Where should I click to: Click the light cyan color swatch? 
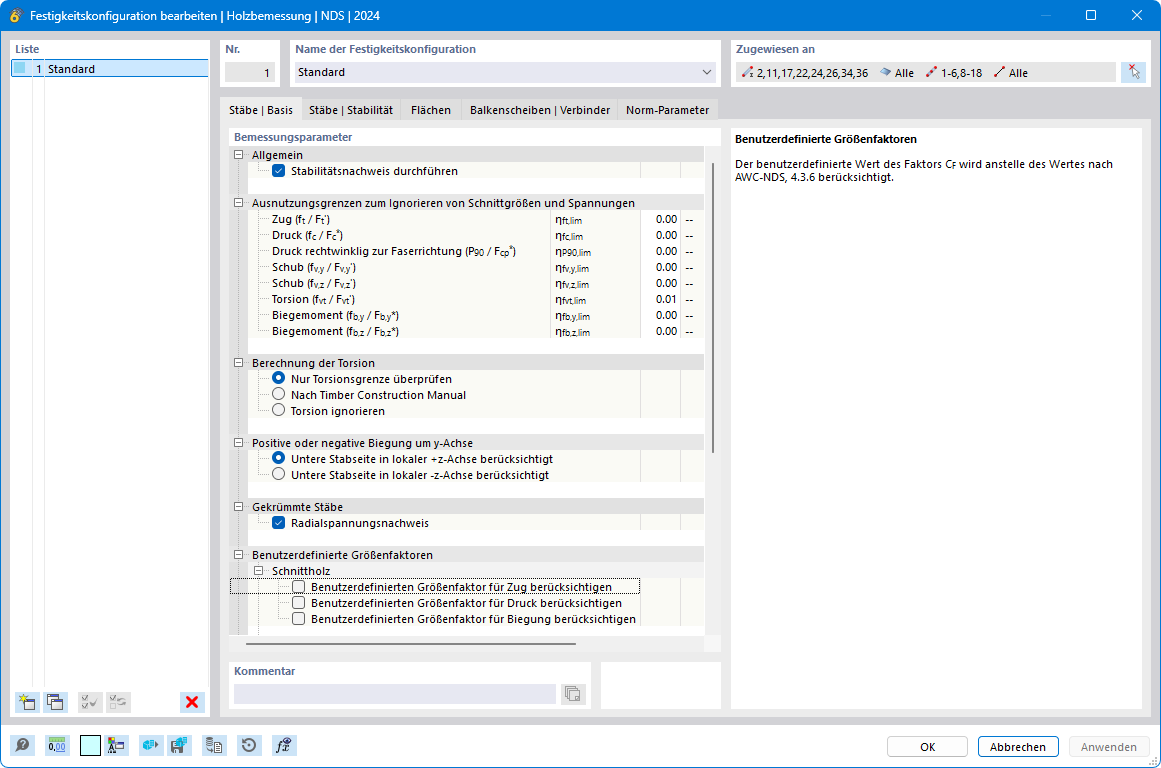[x=90, y=745]
